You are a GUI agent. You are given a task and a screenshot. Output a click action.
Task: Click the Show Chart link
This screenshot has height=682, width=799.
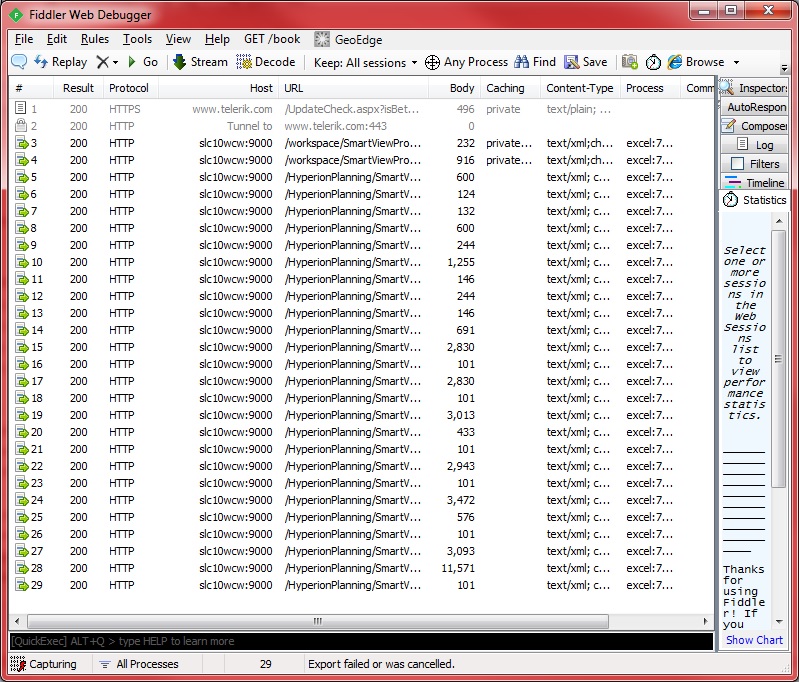pos(754,640)
